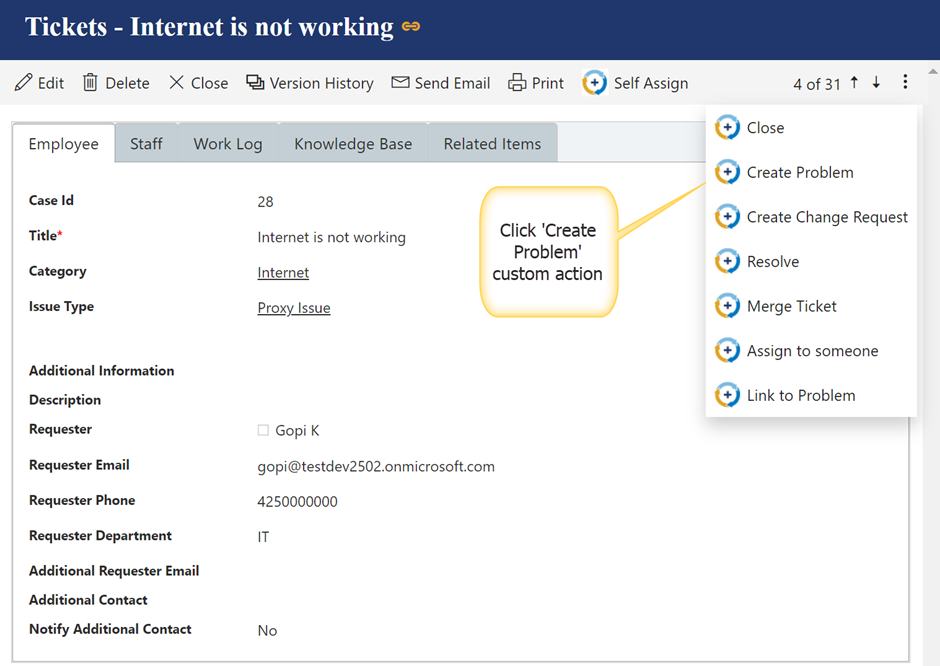Go to previous ticket with up arrow
The width and height of the screenshot is (940, 666).
click(854, 83)
